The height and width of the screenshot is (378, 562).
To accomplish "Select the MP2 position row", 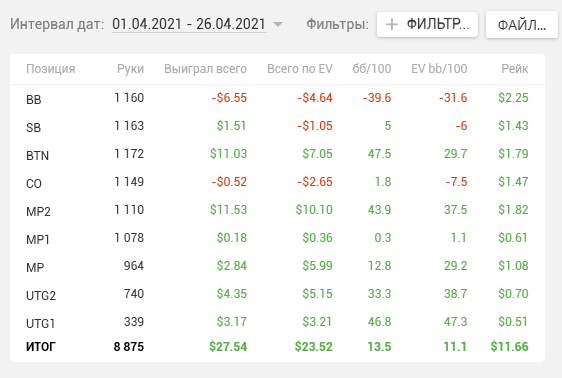I will pos(277,210).
